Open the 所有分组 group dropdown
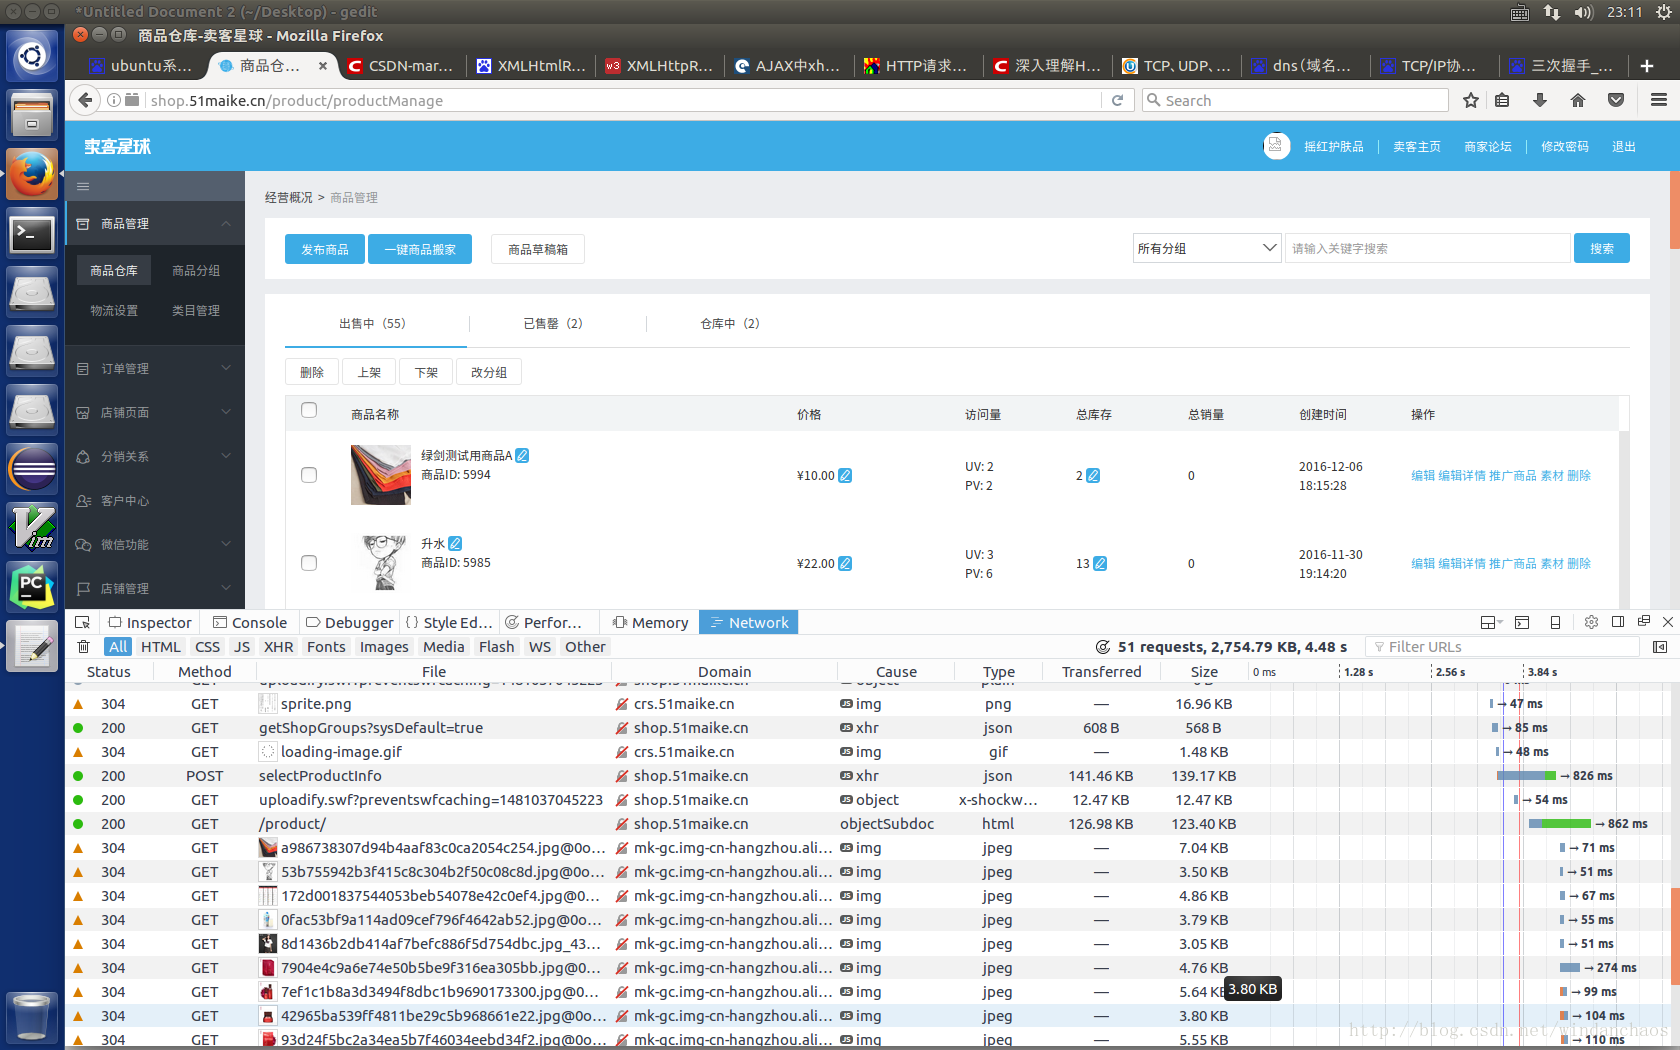1680x1050 pixels. [x=1206, y=248]
